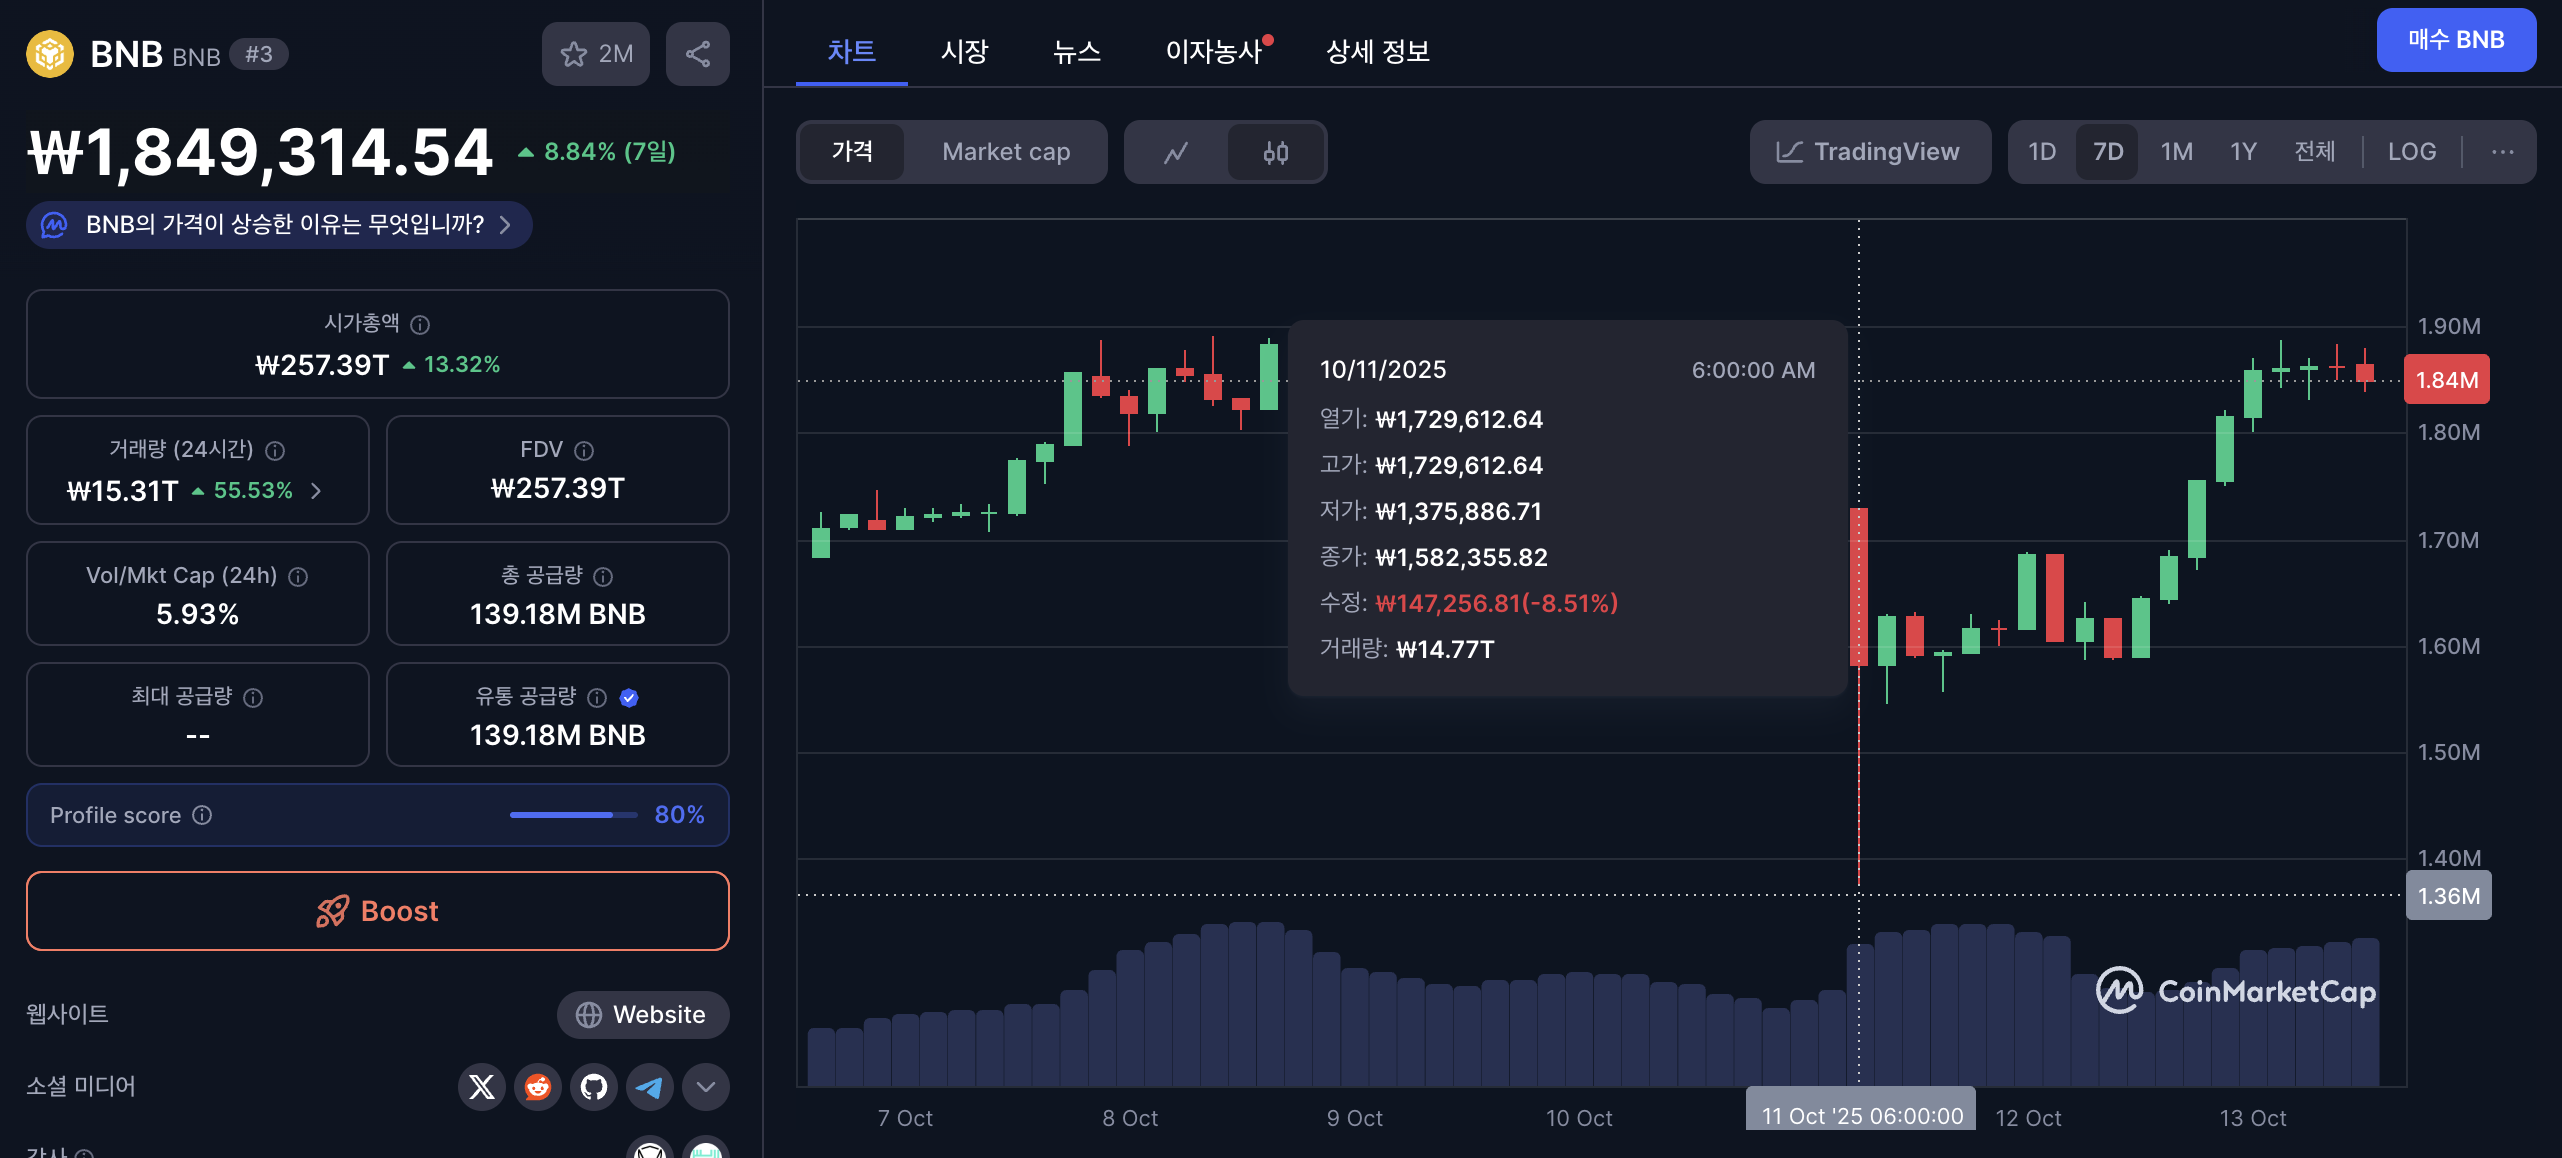Open the TradingView chart label

[x=1886, y=152]
